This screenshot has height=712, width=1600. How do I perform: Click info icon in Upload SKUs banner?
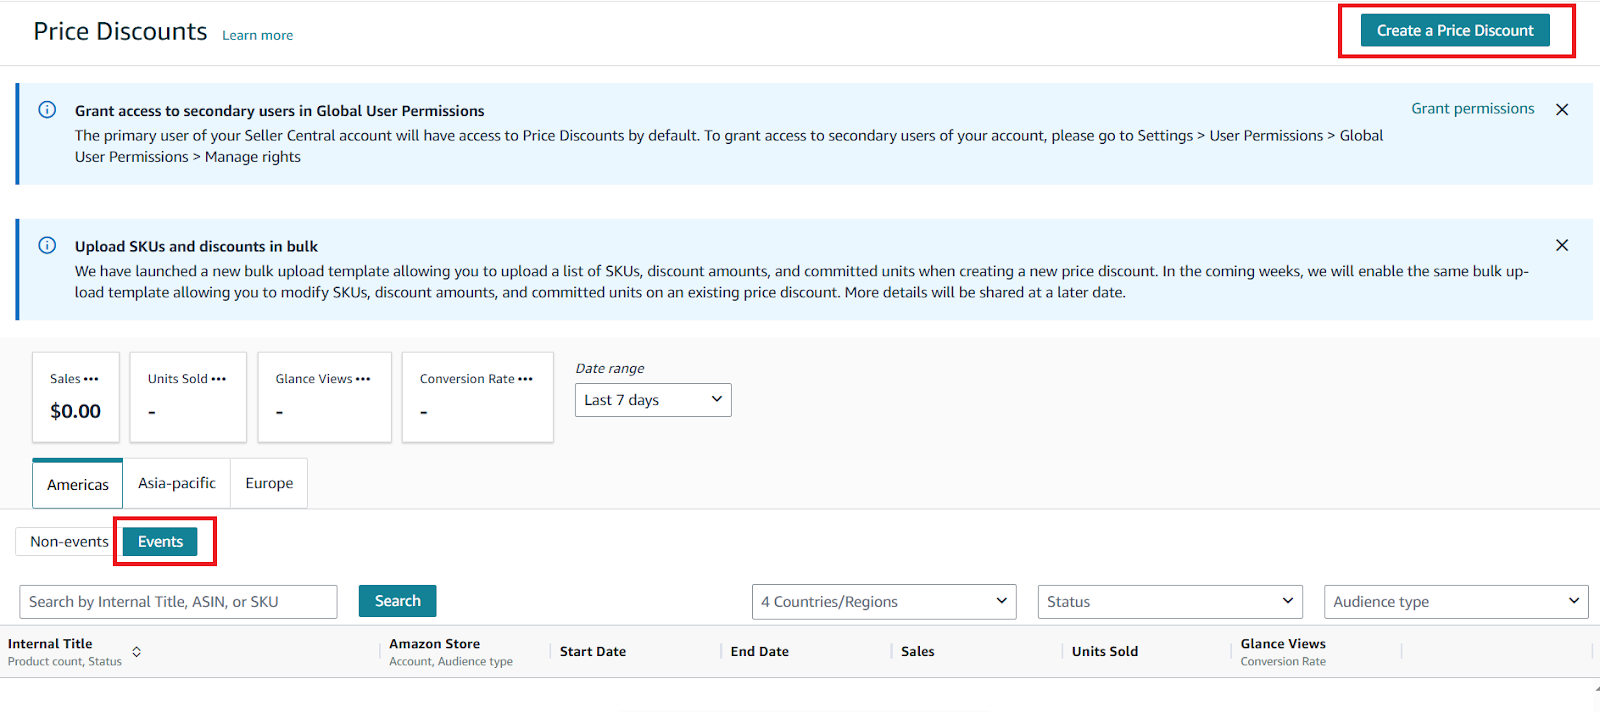(47, 245)
